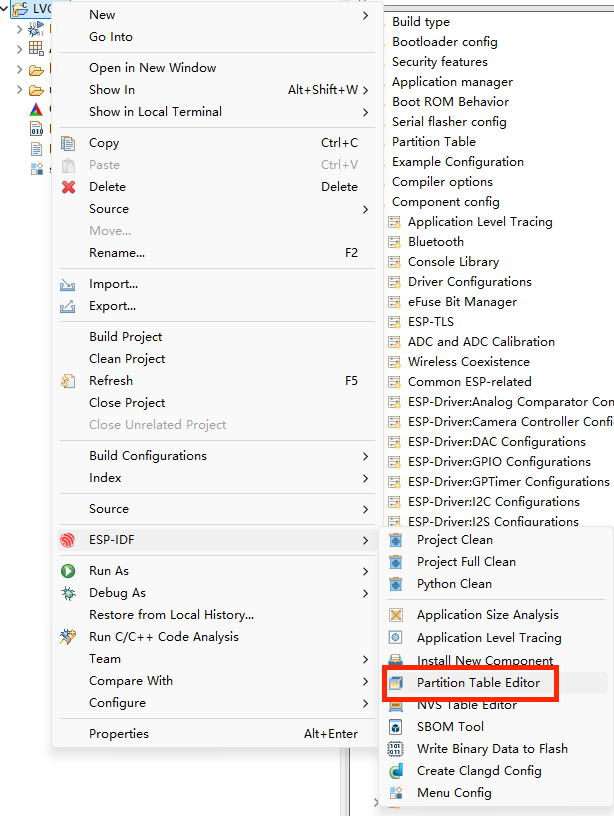Click the Console Library config icon

point(395,262)
